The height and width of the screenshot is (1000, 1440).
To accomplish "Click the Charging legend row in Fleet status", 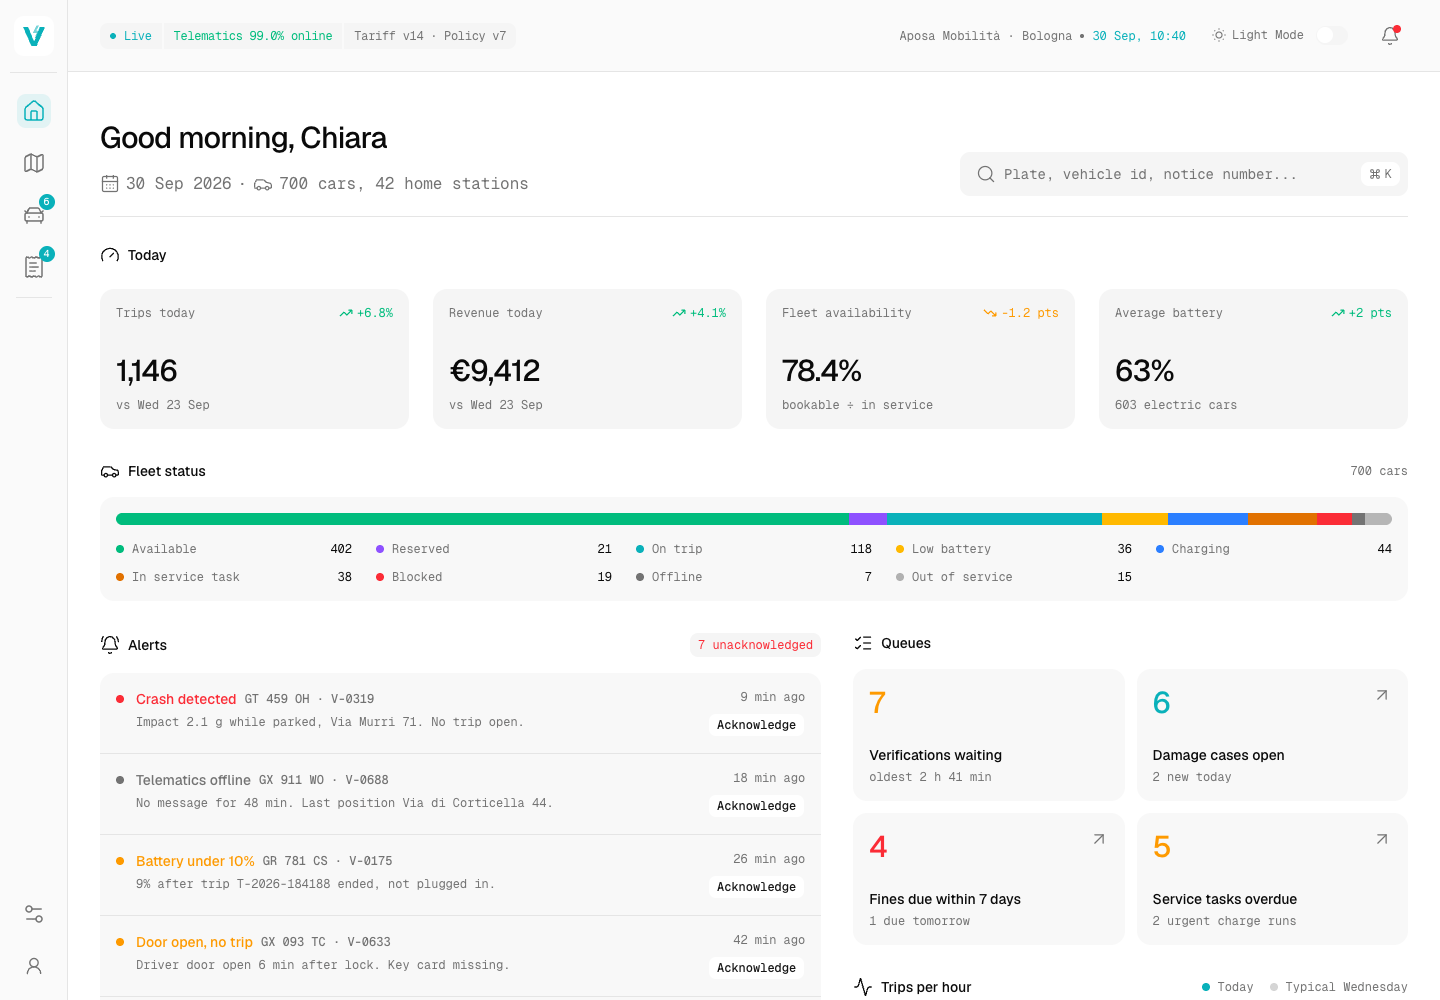I will [1274, 549].
